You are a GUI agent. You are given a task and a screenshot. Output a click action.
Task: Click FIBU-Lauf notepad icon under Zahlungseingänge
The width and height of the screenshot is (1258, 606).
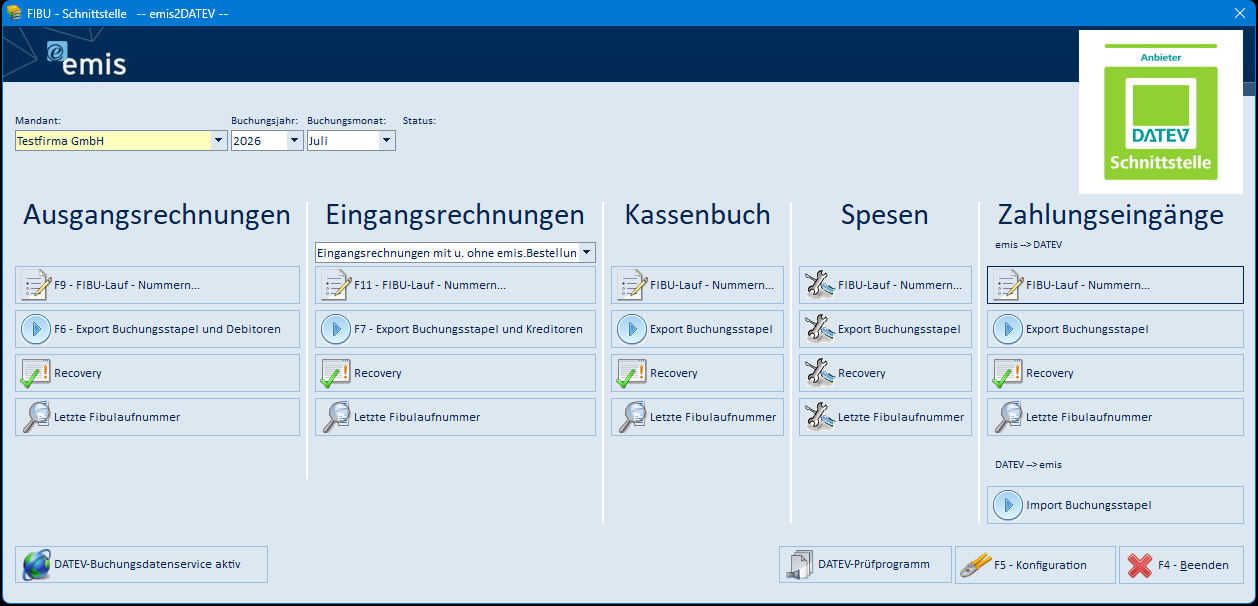pyautogui.click(x=1007, y=285)
